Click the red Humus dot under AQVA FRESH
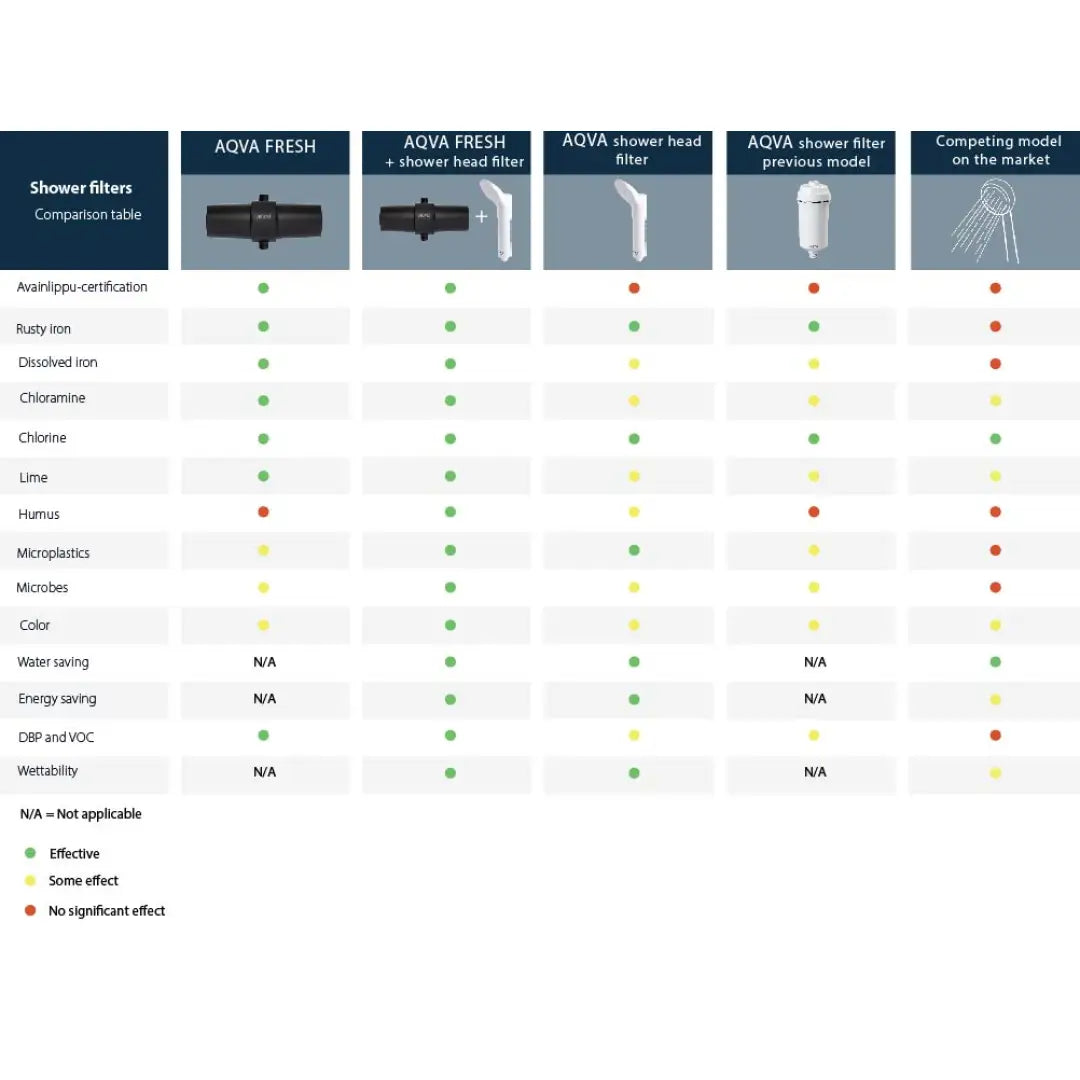This screenshot has height=1080, width=1080. 264,512
